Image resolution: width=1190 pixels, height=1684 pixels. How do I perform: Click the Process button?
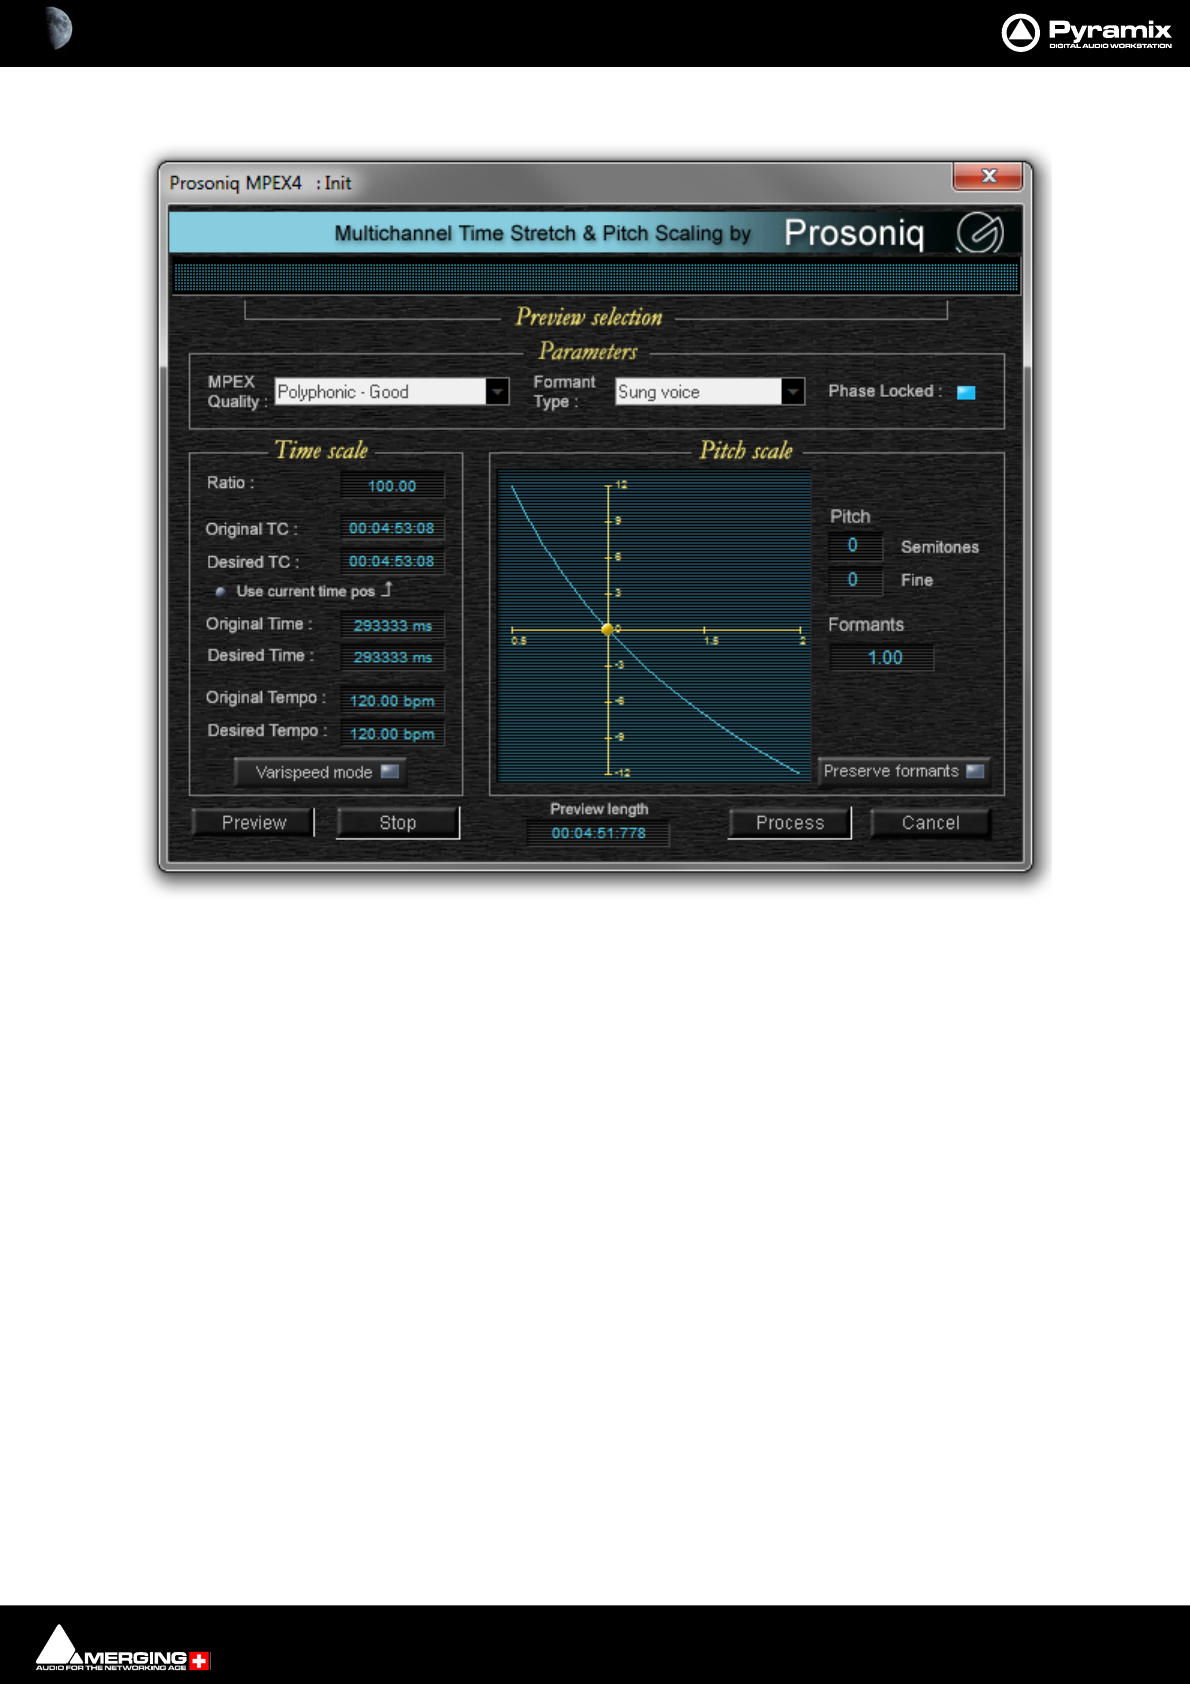(790, 822)
